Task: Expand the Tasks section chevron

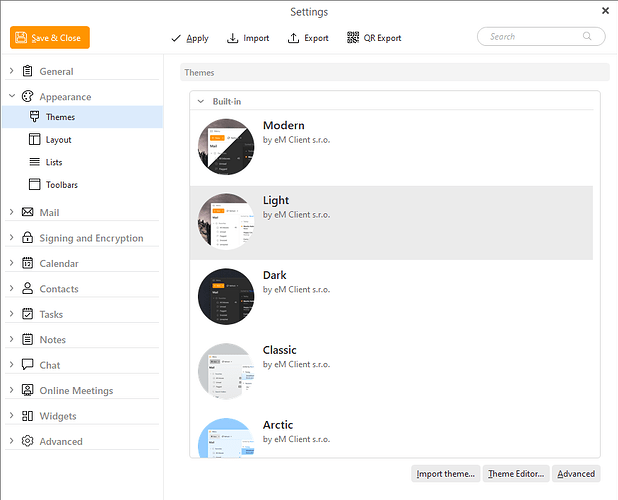Action: click(x=11, y=314)
